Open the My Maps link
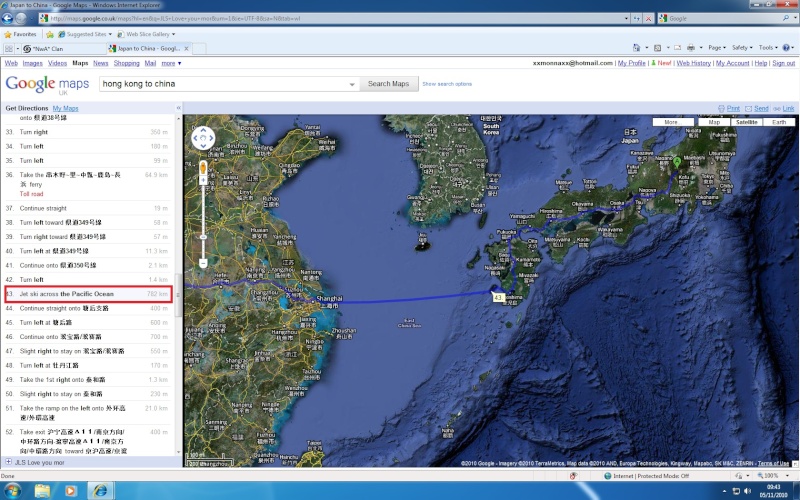Screen dimensions: 800x500 (x=65, y=108)
